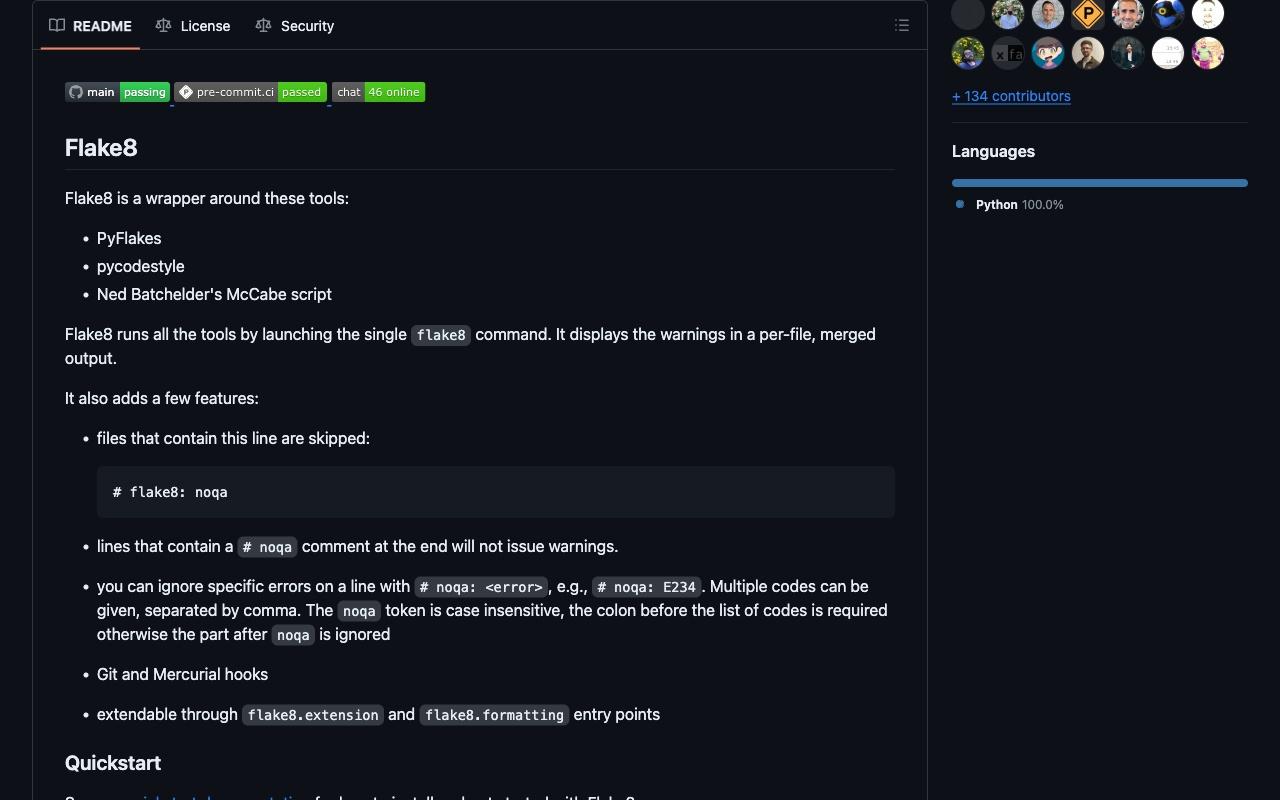Click the blue Python language bar

click(1100, 183)
